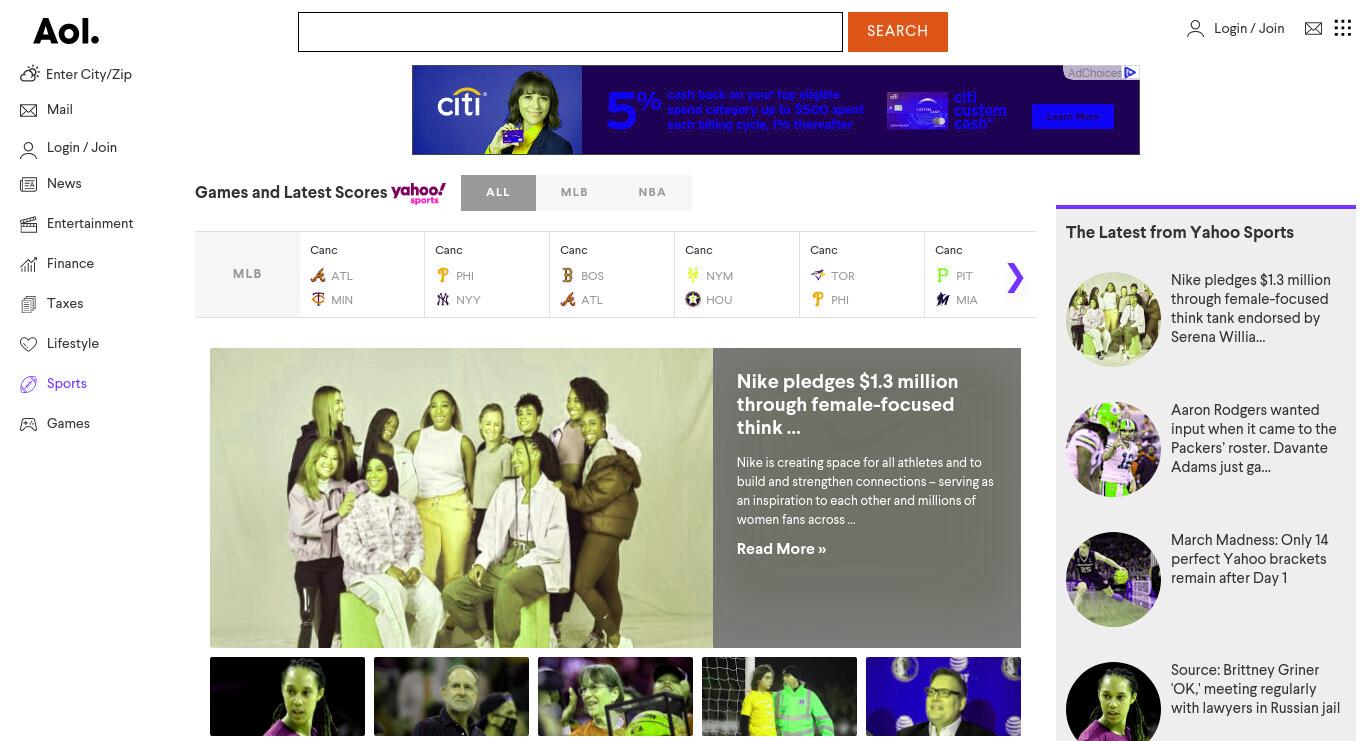The width and height of the screenshot is (1366, 741).
Task: Click the MIN Twins team logo
Action: pyautogui.click(x=318, y=299)
